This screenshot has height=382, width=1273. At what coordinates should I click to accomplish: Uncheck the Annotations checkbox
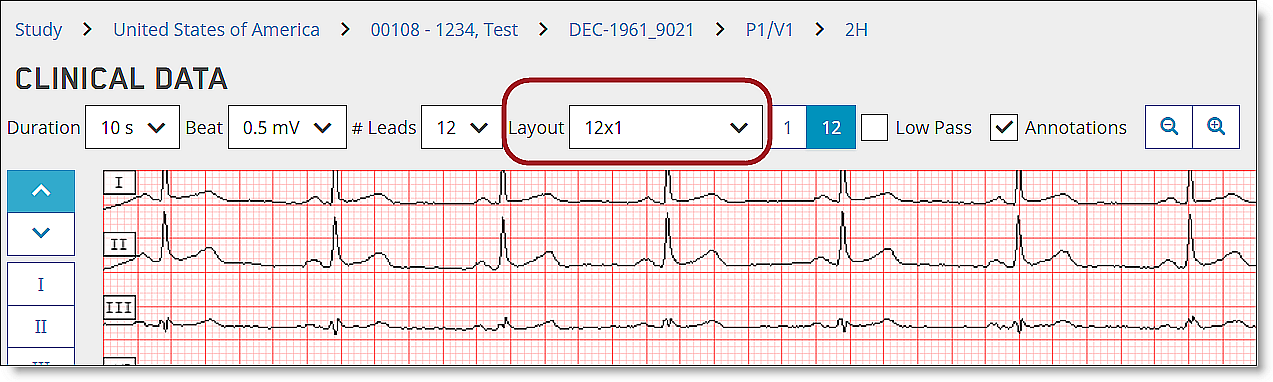pyautogui.click(x=1005, y=128)
